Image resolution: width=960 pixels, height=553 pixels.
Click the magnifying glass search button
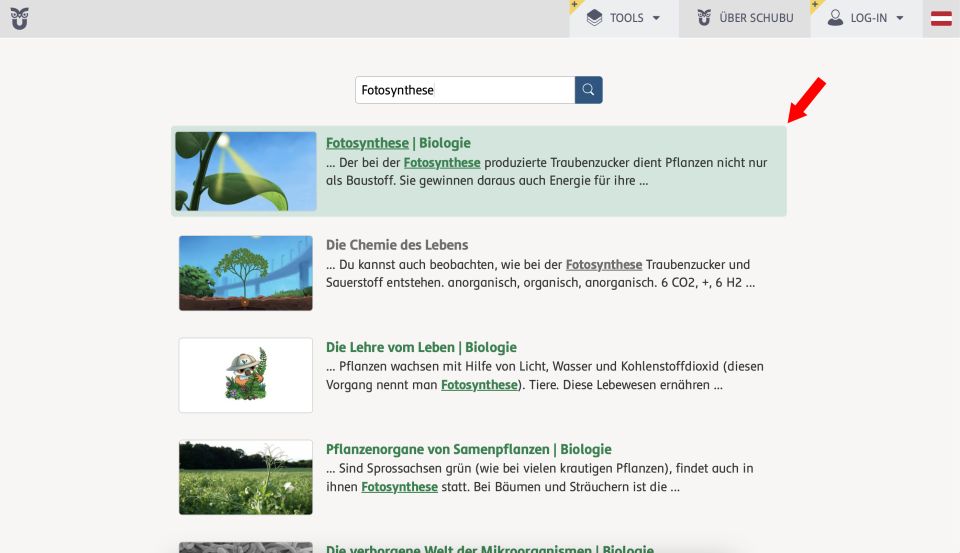[x=588, y=90]
